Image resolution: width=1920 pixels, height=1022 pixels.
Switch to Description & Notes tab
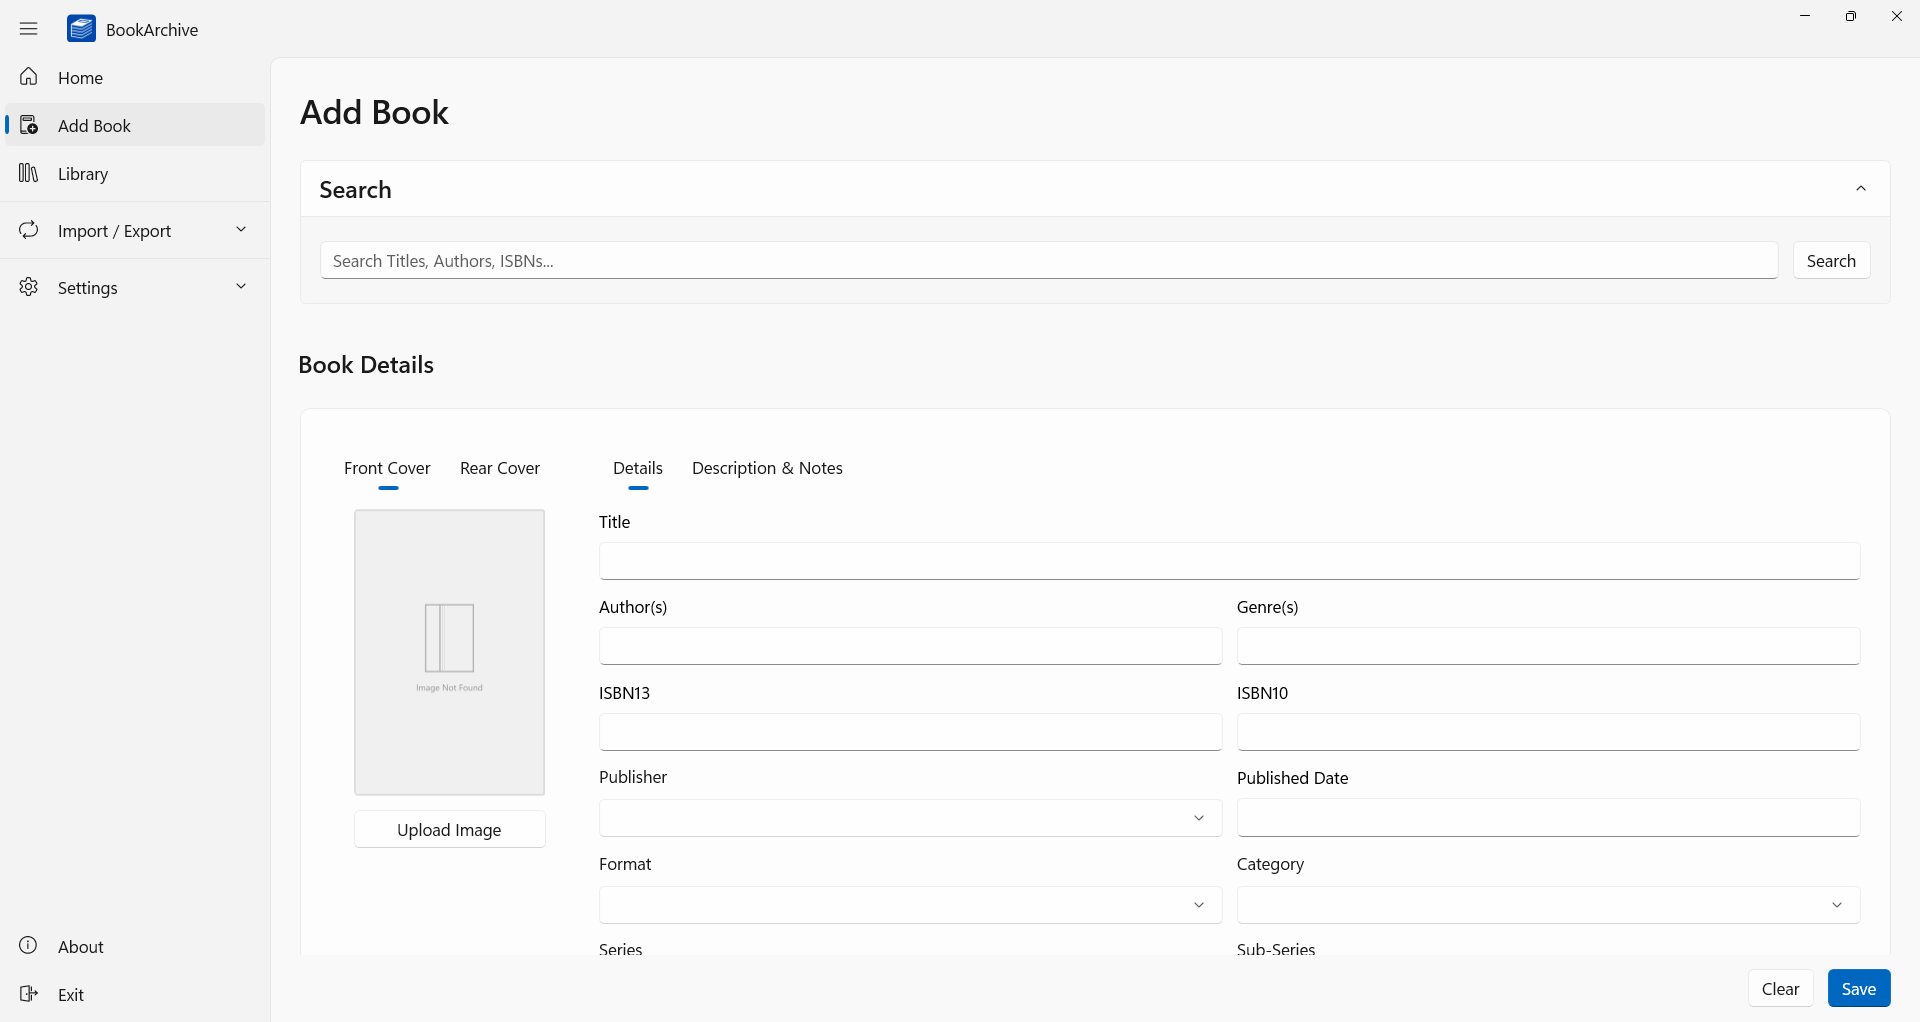click(x=767, y=468)
